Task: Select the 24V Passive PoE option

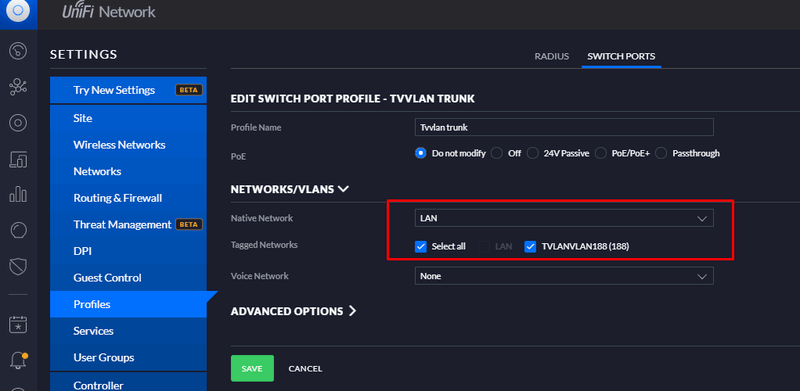Action: 533,153
